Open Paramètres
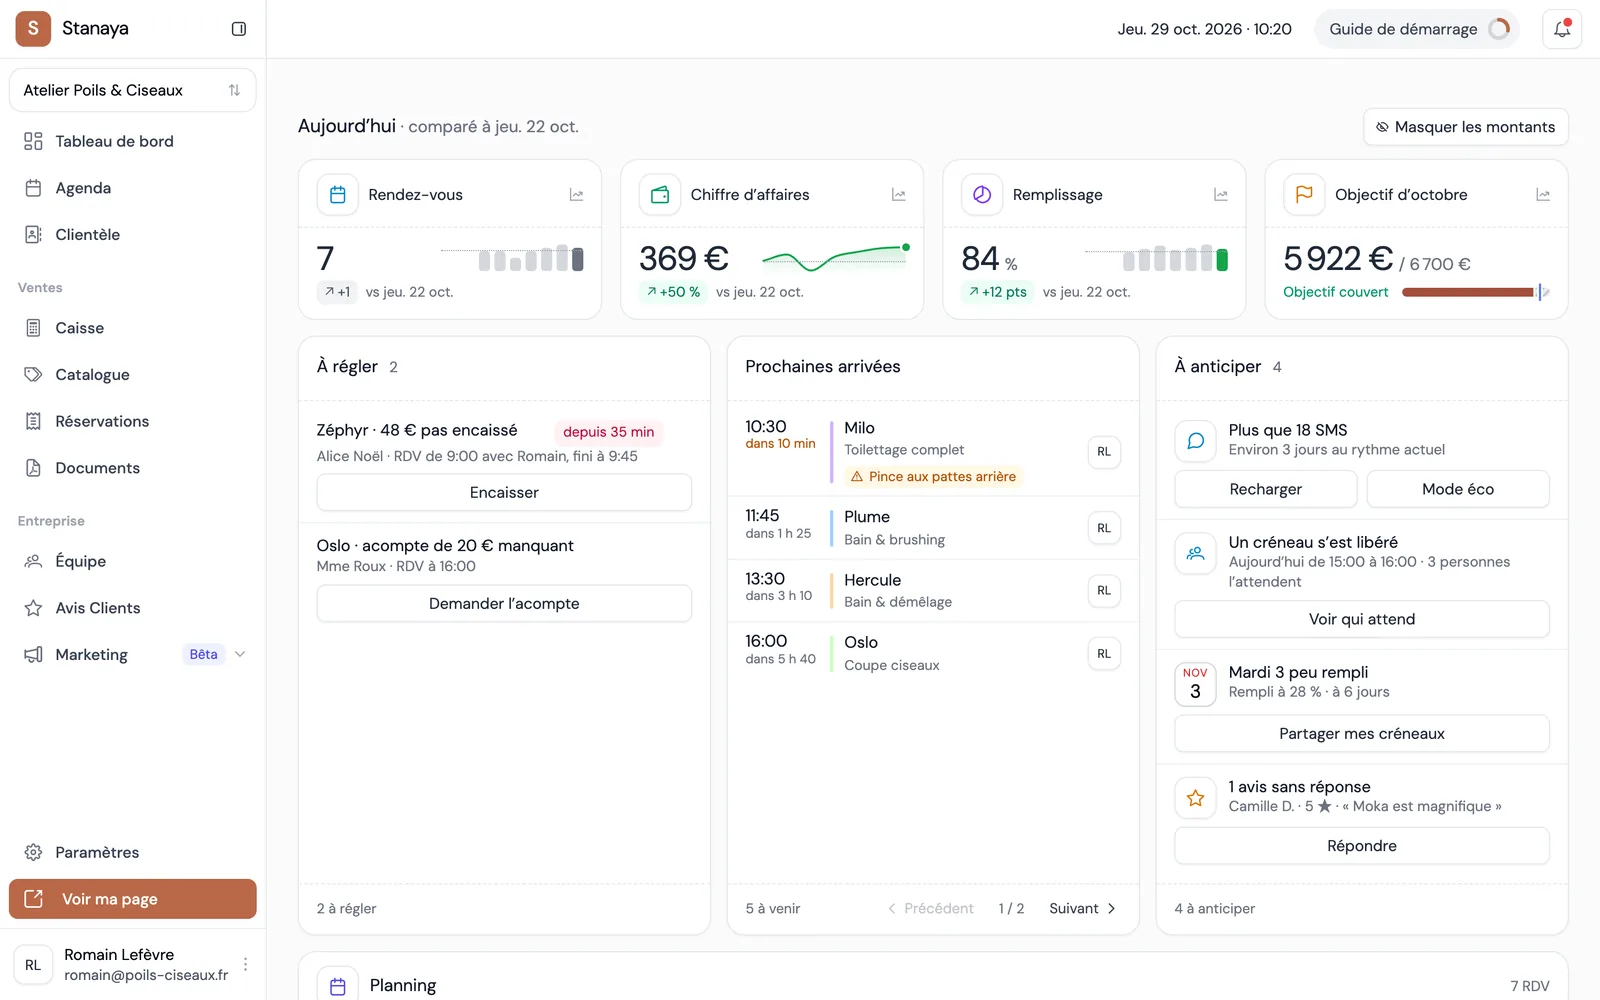 click(x=133, y=852)
